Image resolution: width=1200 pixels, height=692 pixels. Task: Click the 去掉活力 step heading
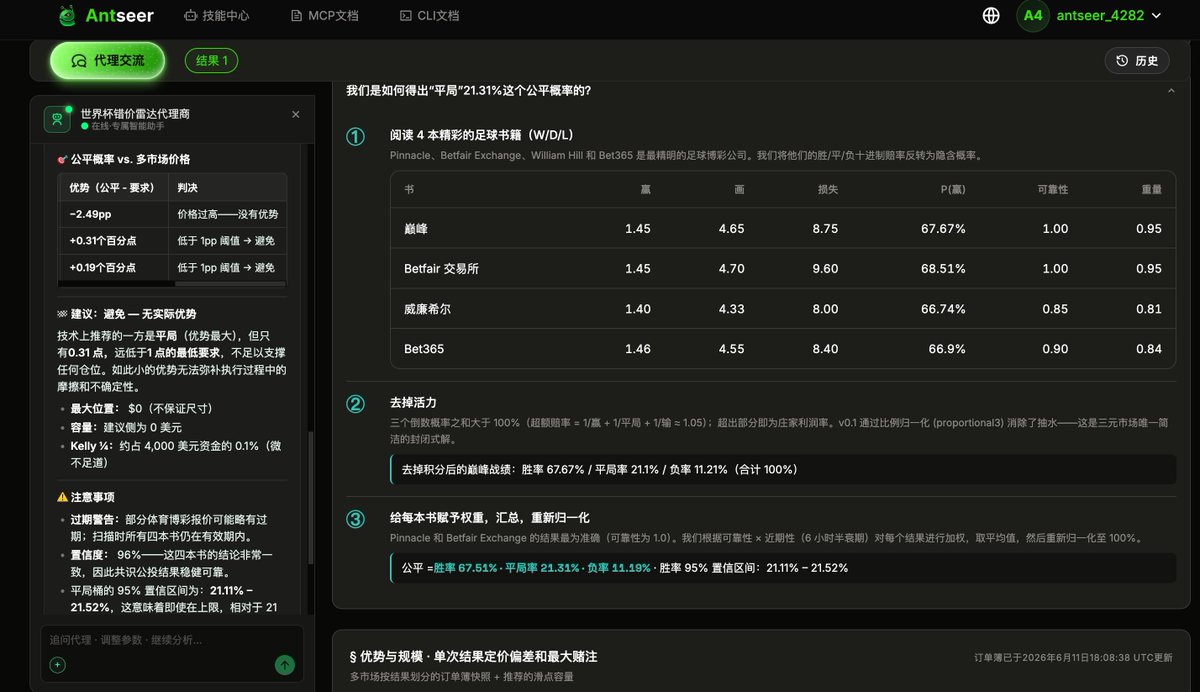click(413, 402)
